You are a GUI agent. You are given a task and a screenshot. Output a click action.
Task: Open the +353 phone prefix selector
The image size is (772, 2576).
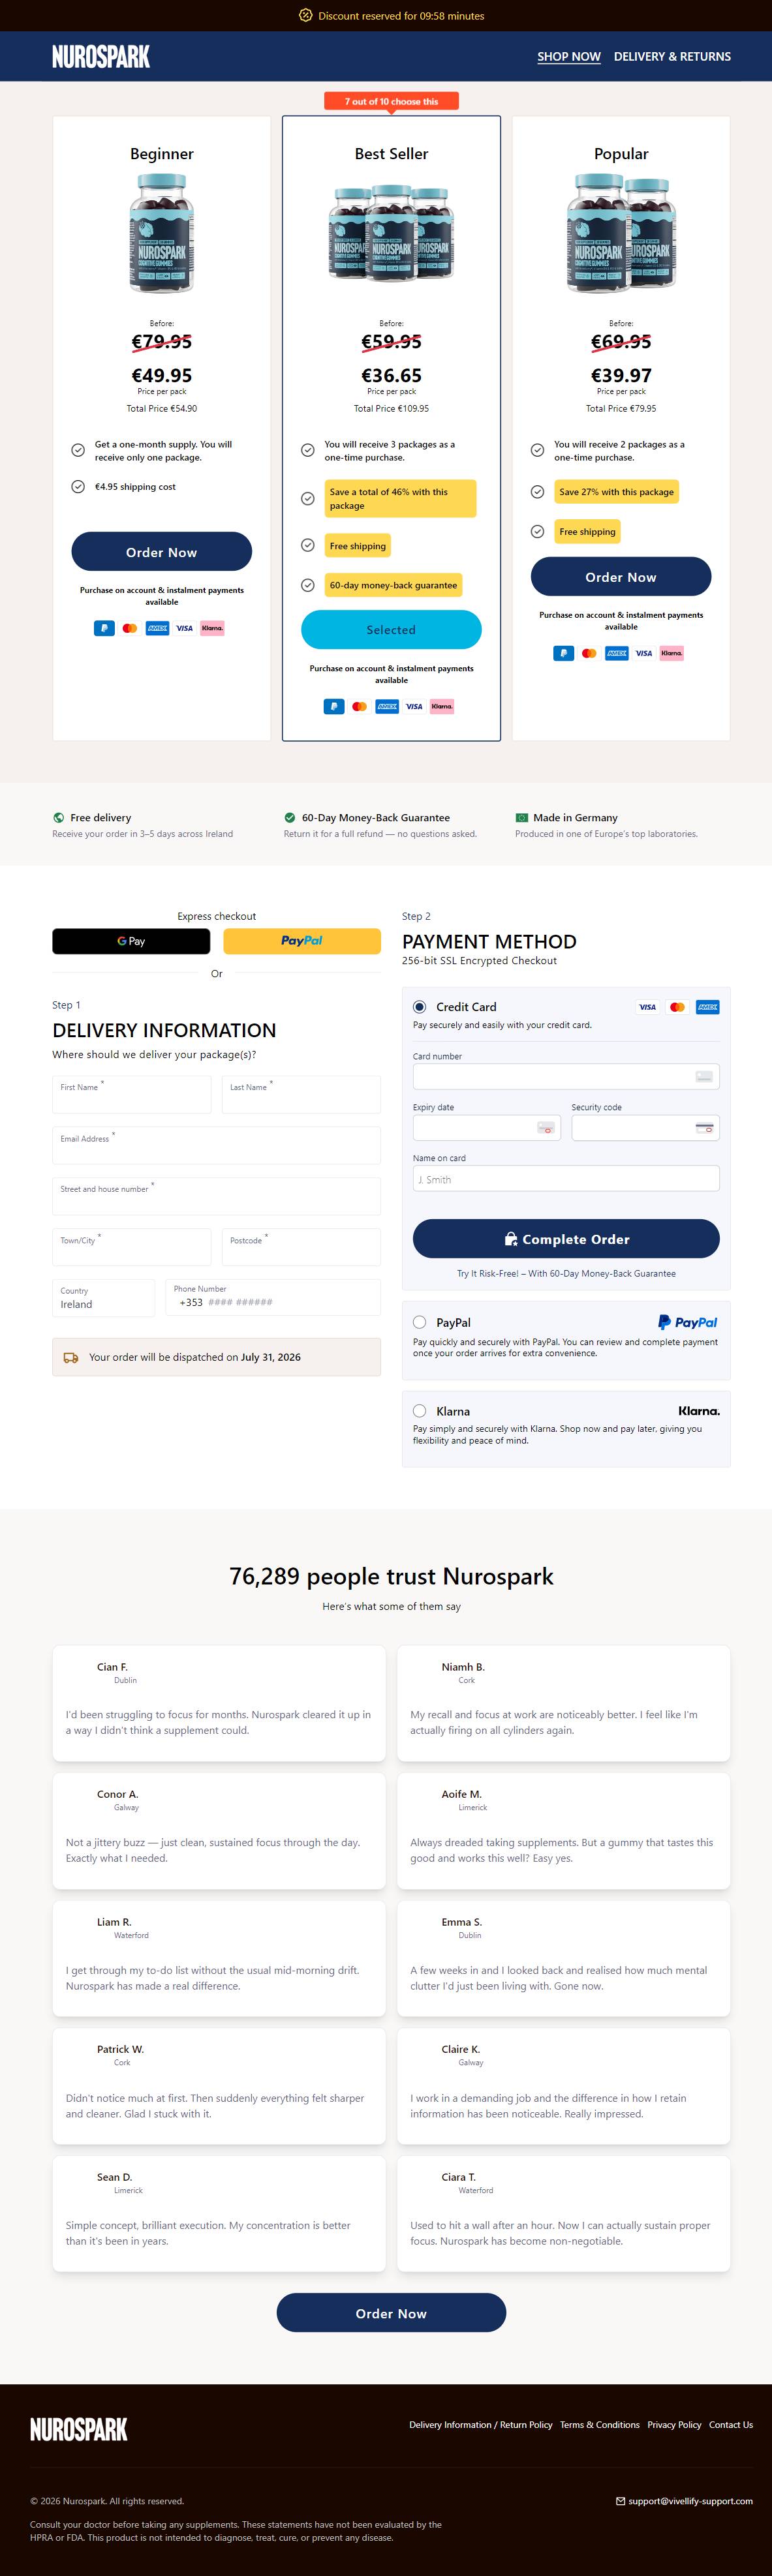click(190, 1302)
